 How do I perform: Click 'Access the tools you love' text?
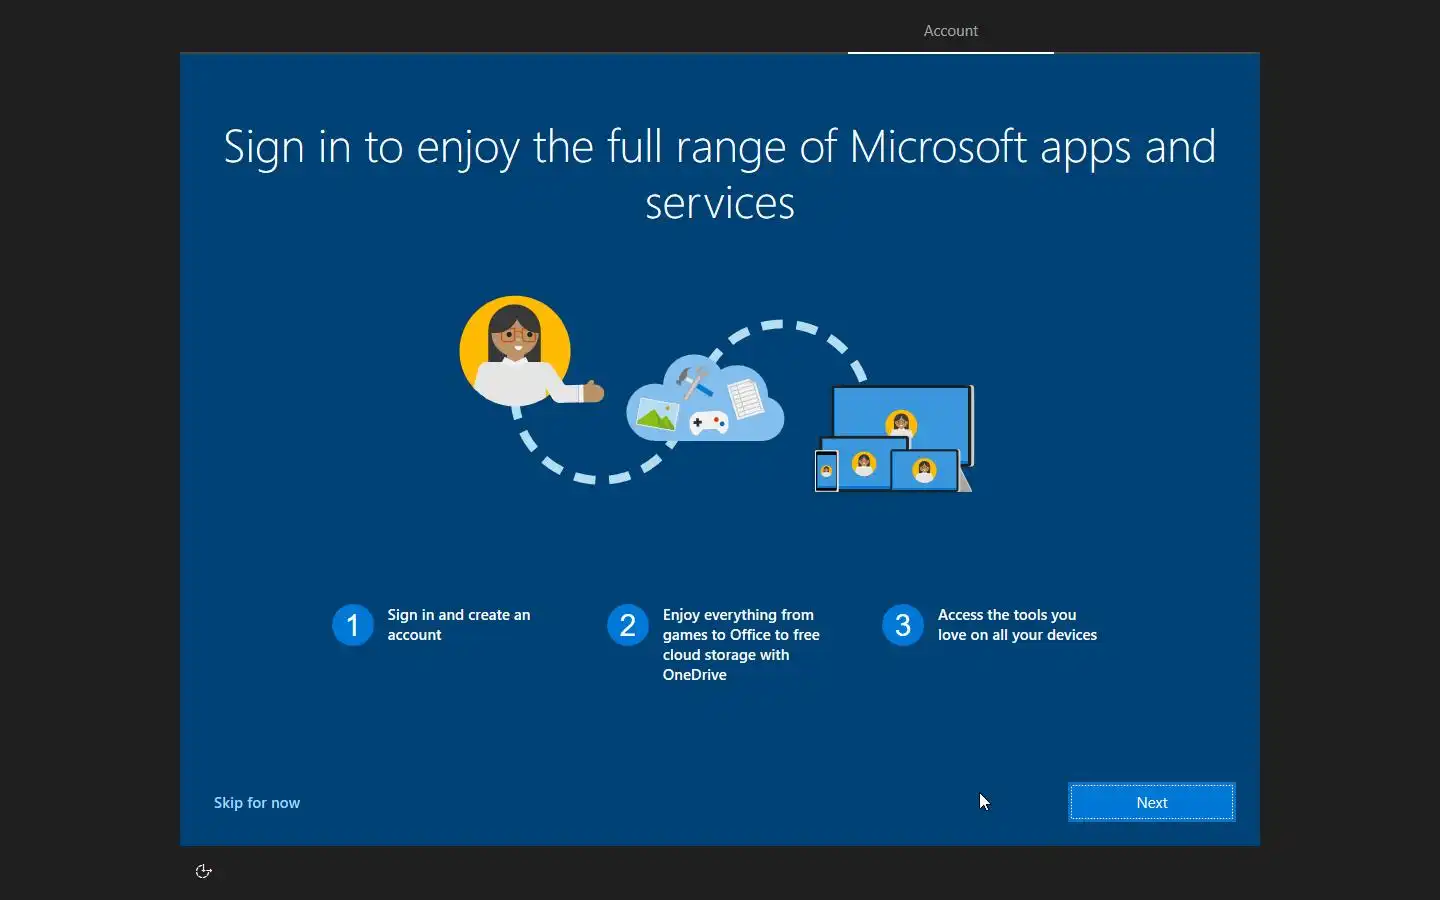(x=1017, y=625)
